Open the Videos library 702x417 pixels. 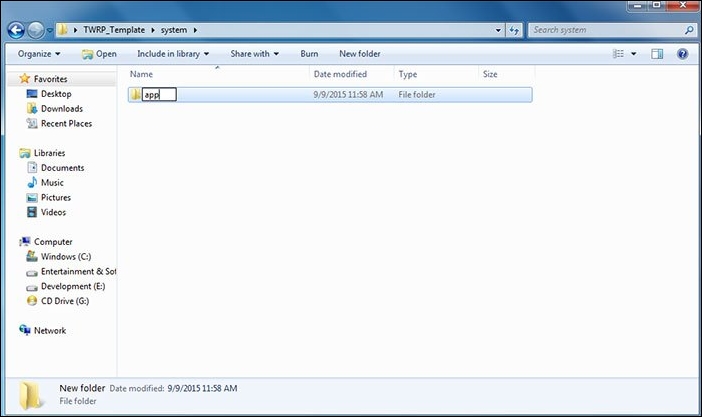pyautogui.click(x=53, y=212)
